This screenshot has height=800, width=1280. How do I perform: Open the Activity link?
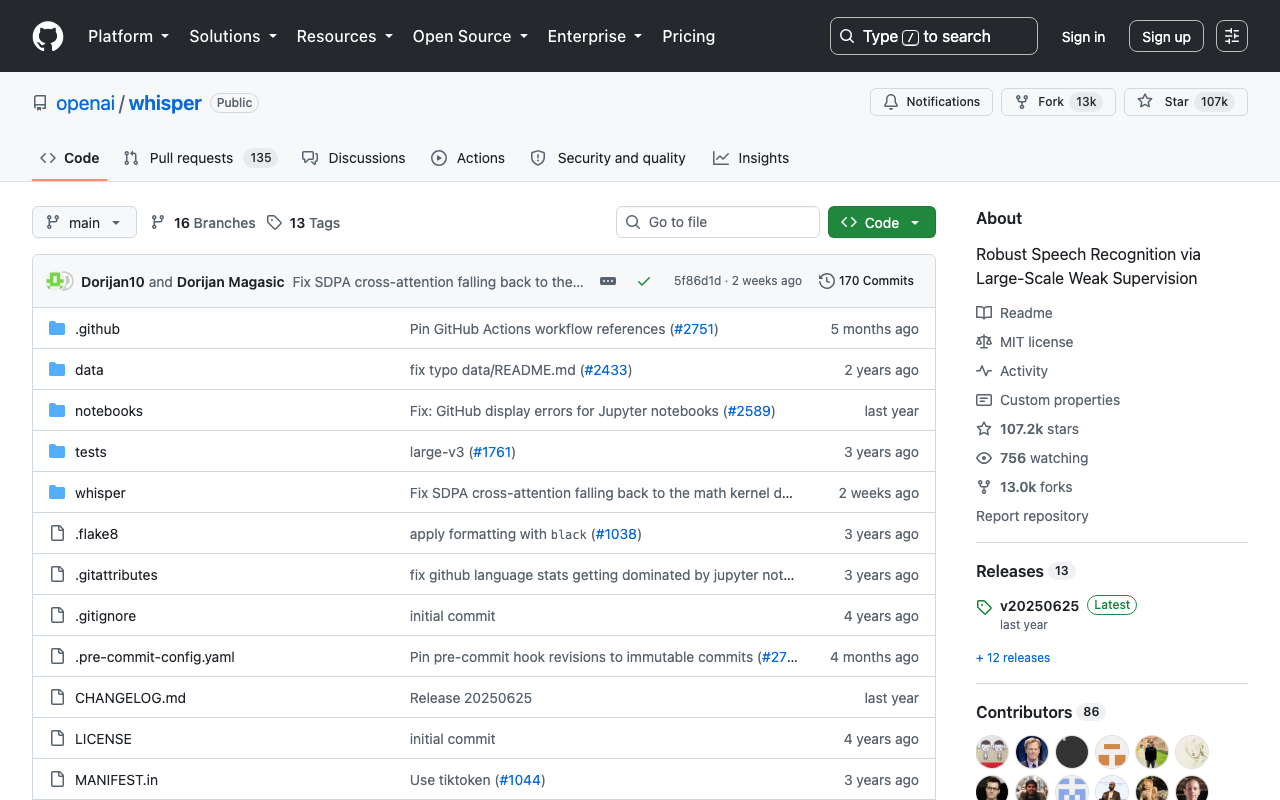coord(1012,371)
